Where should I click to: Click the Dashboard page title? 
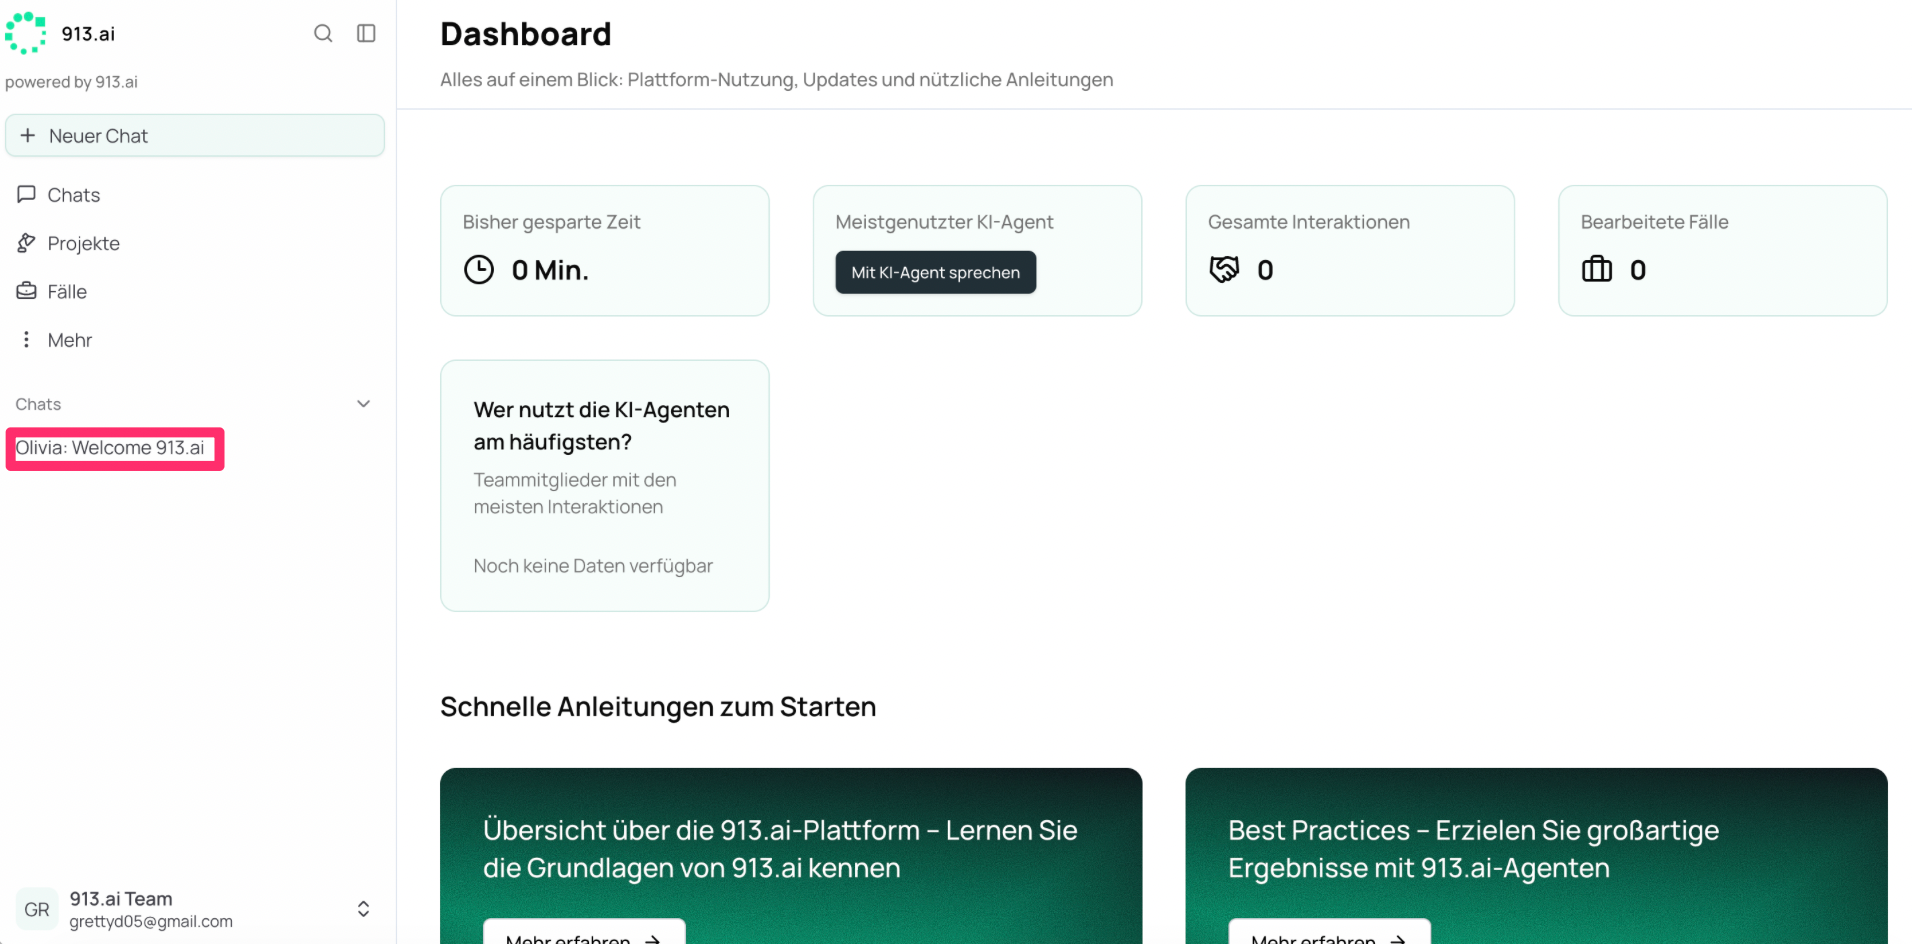(526, 34)
